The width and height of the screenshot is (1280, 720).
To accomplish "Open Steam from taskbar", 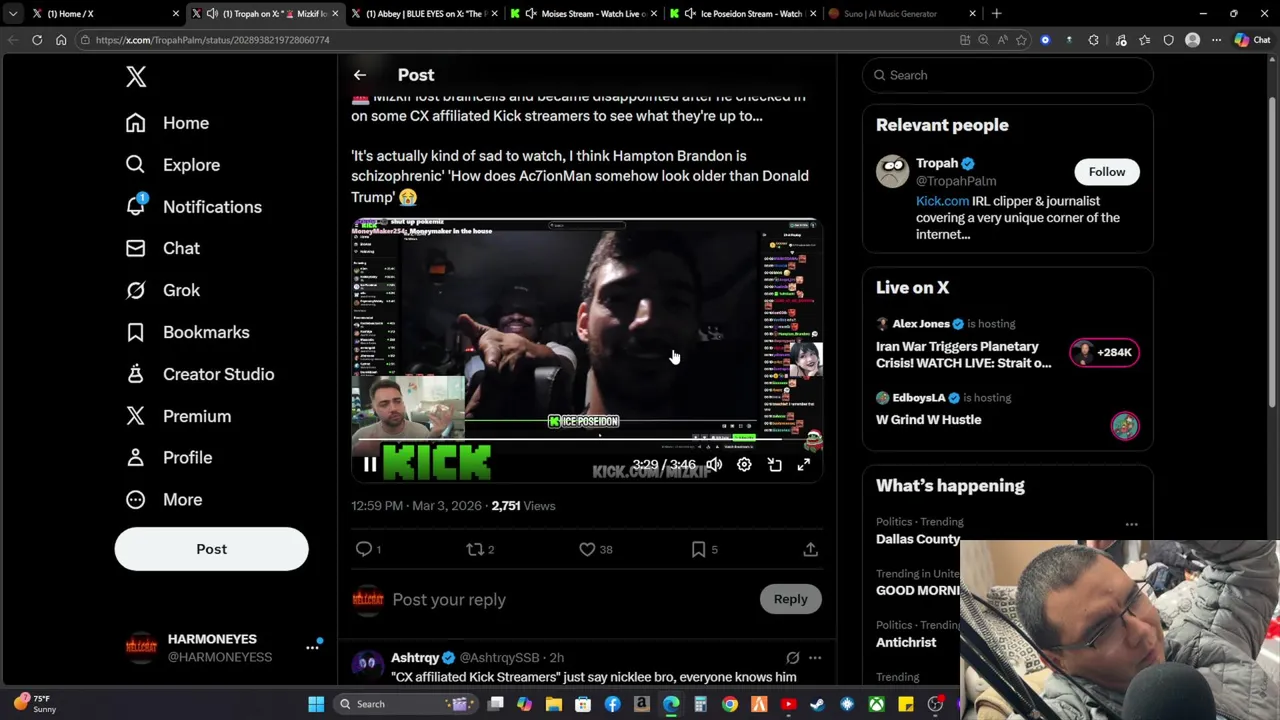I will tap(817, 704).
